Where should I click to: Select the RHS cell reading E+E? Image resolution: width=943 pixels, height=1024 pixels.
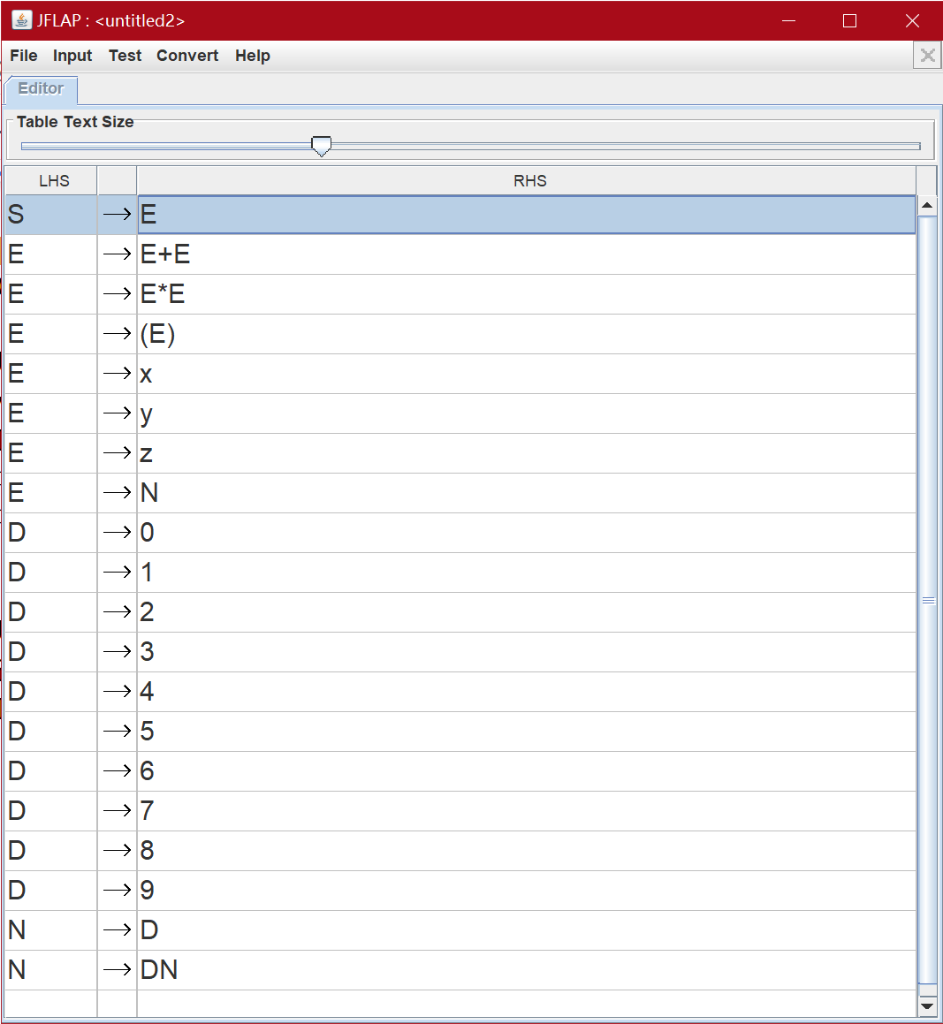[x=526, y=255]
